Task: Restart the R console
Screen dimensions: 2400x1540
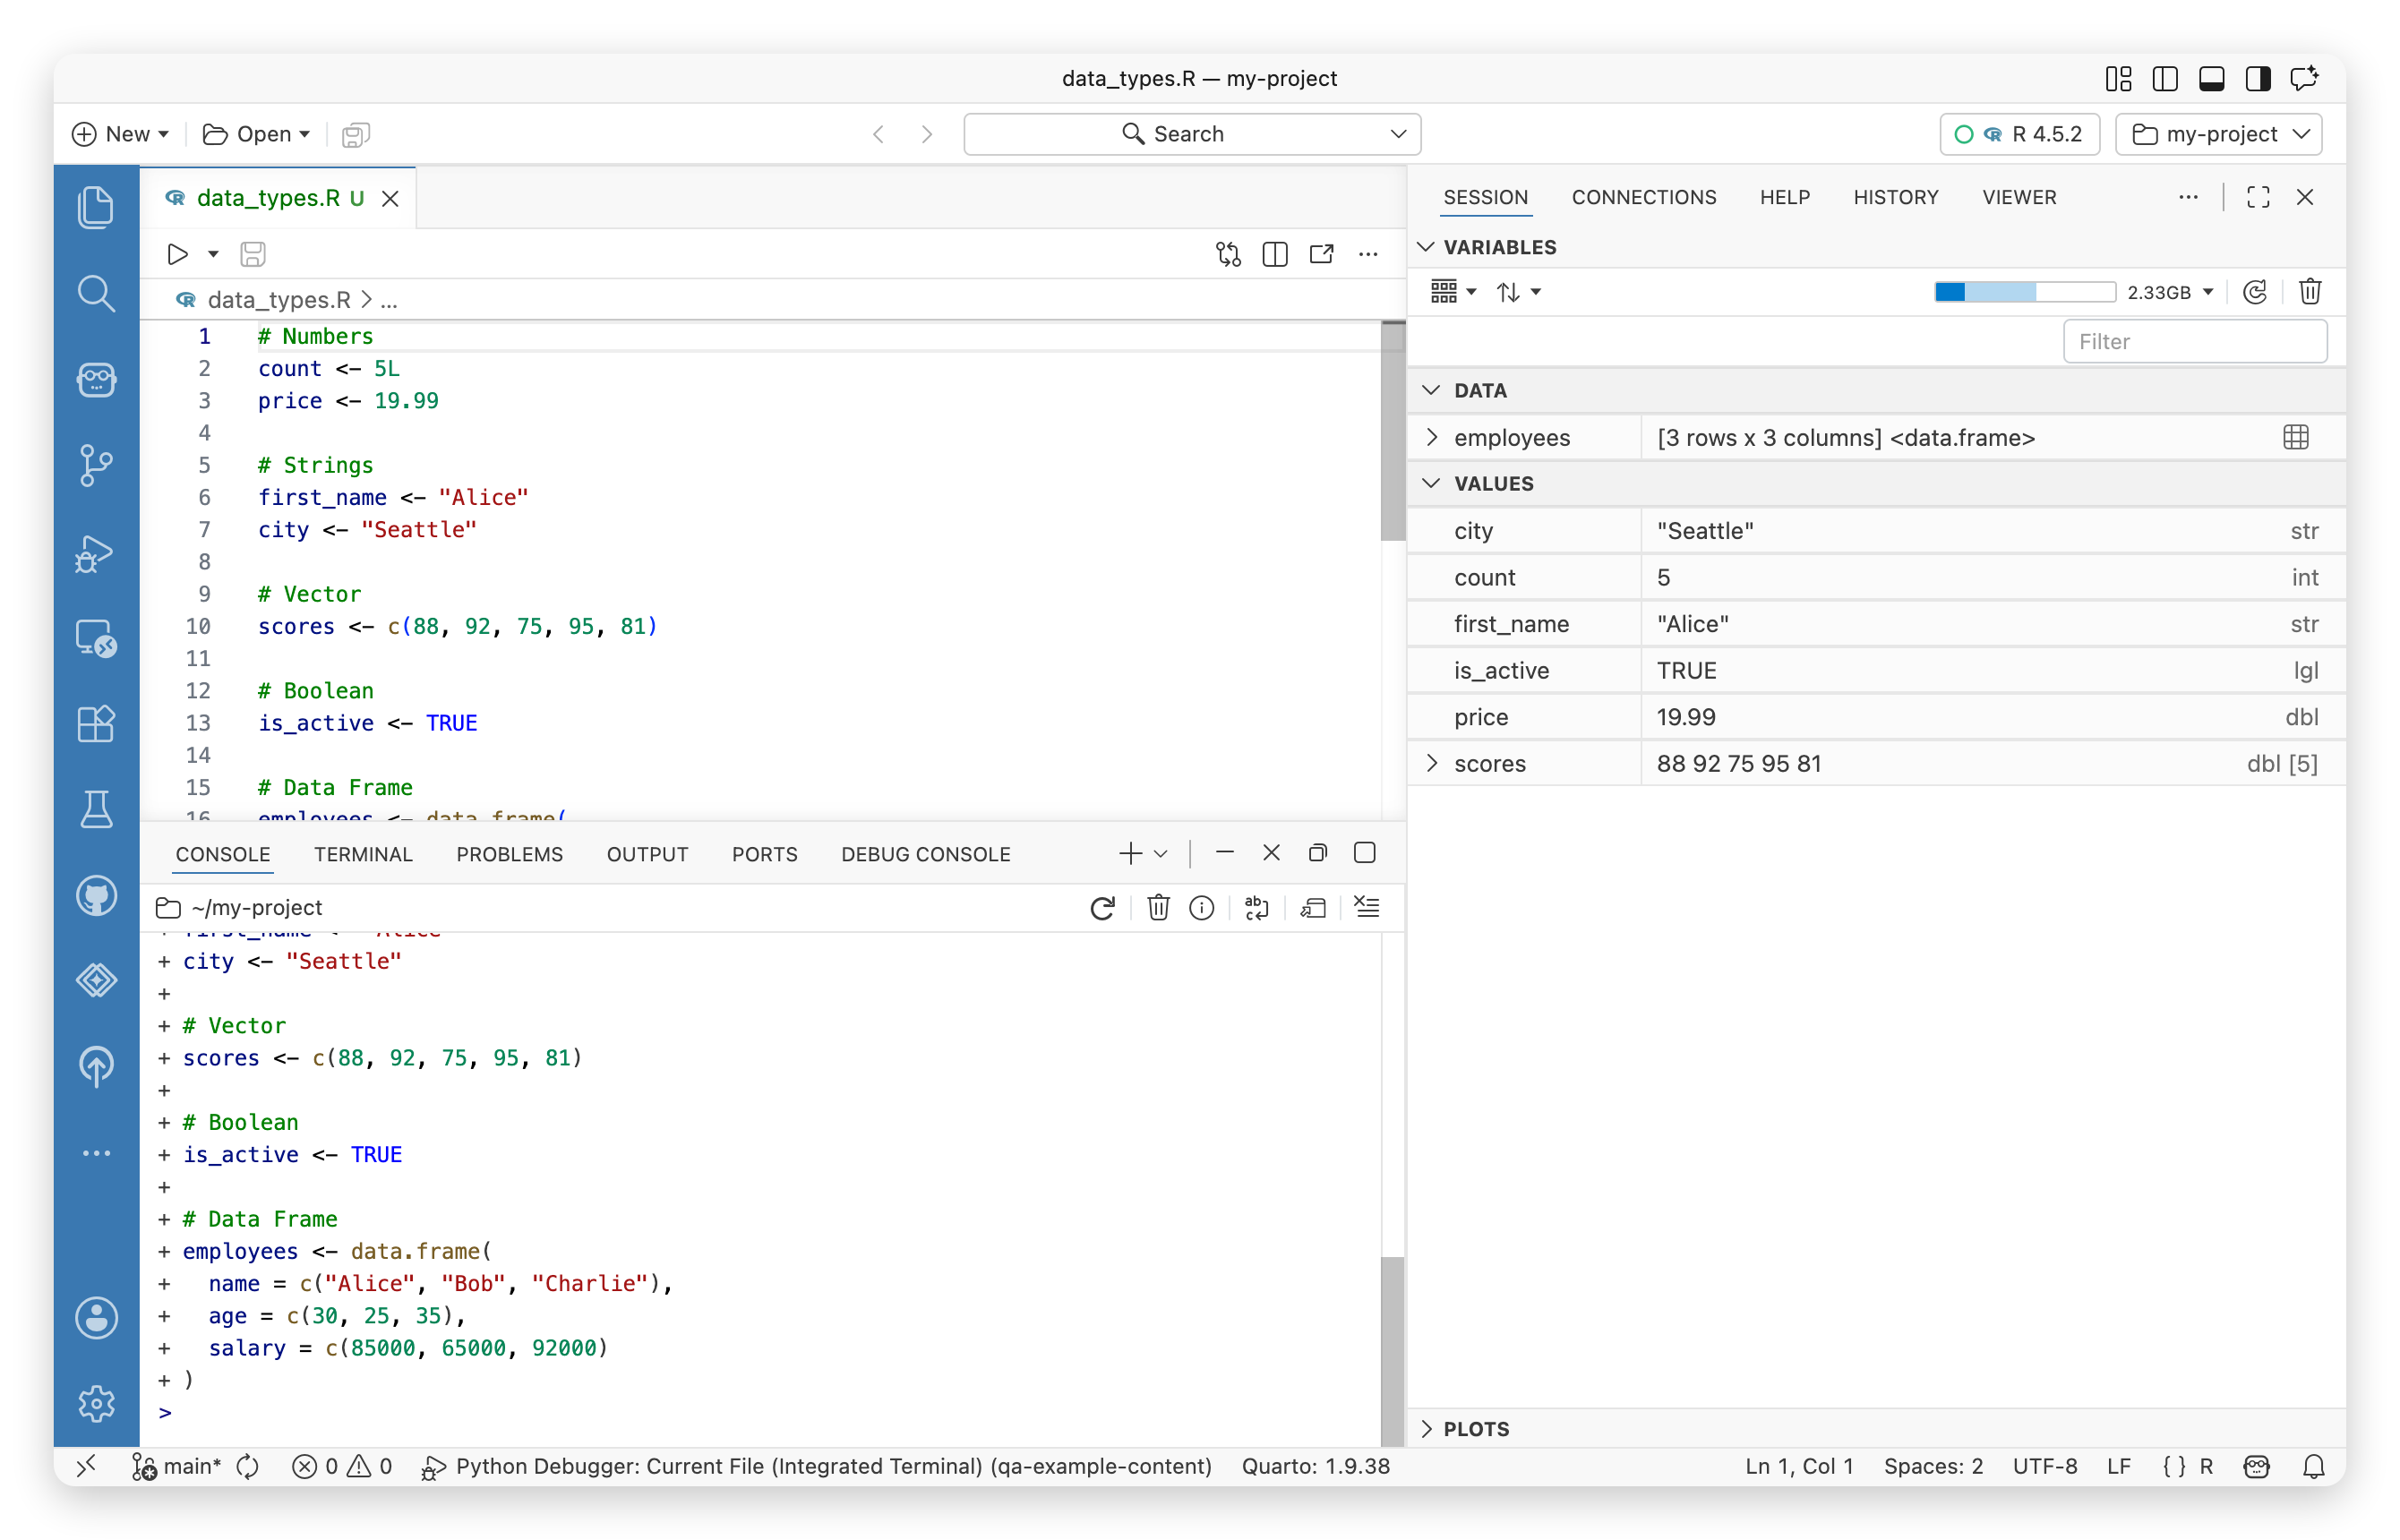Action: tap(1102, 907)
